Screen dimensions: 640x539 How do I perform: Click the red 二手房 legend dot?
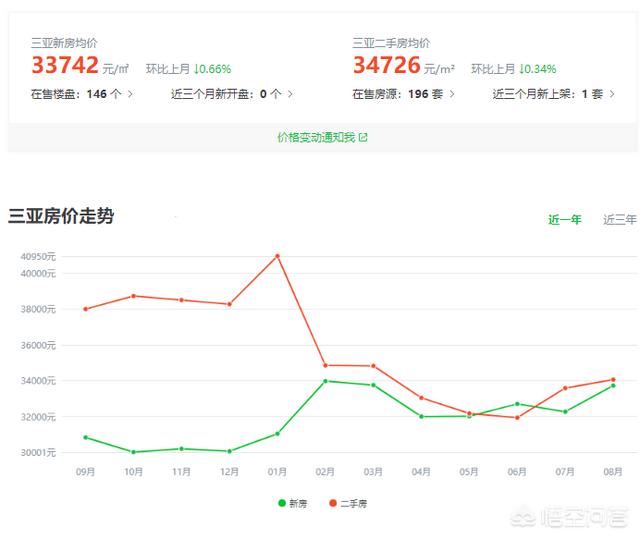(333, 503)
